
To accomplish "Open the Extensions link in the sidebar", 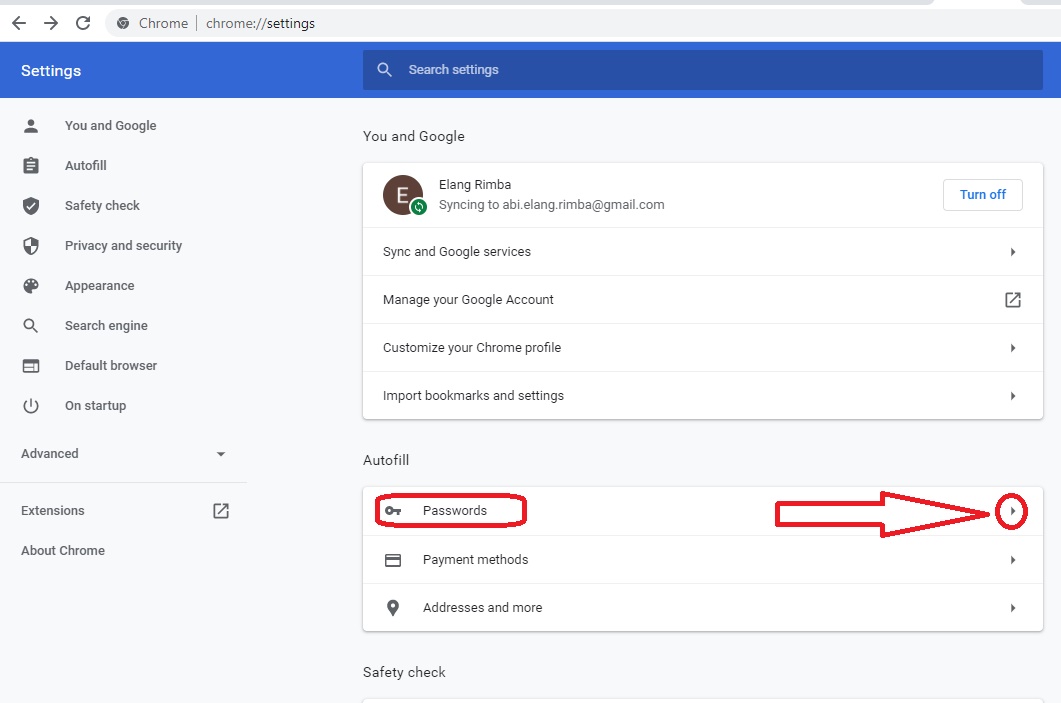I will (x=53, y=511).
